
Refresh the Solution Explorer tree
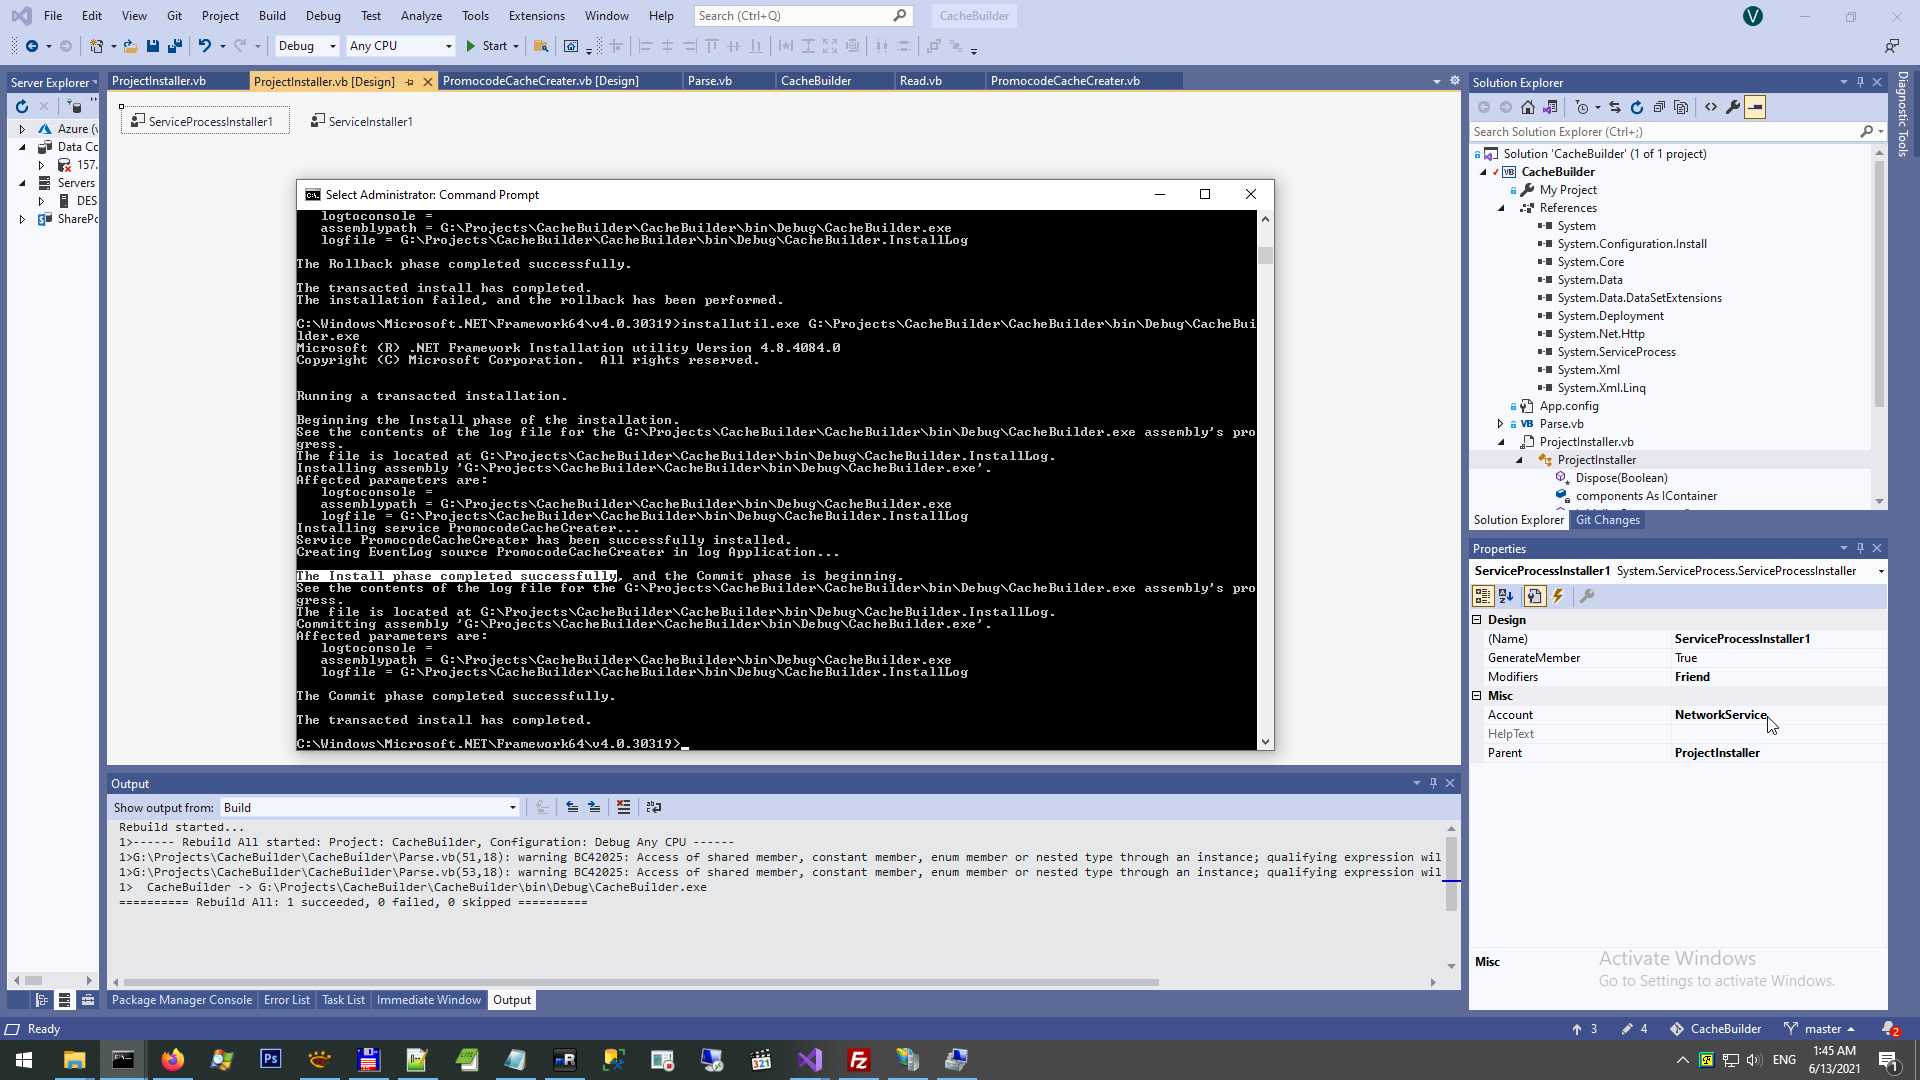[x=1636, y=107]
